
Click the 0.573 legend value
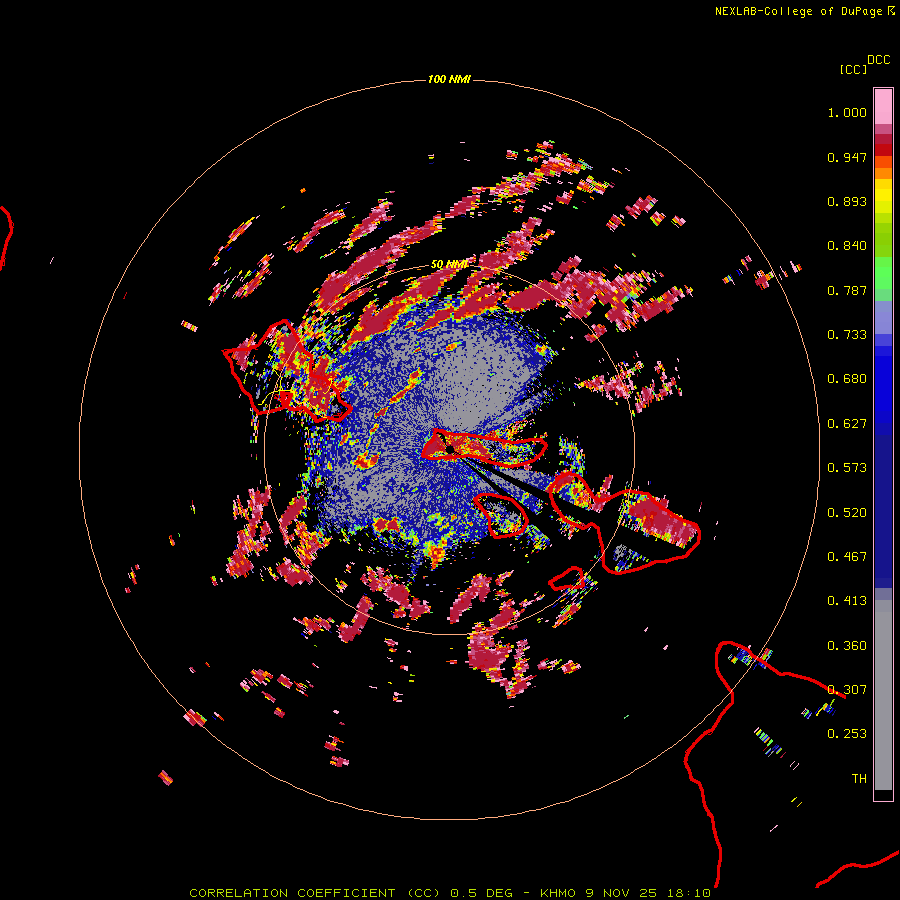[847, 468]
